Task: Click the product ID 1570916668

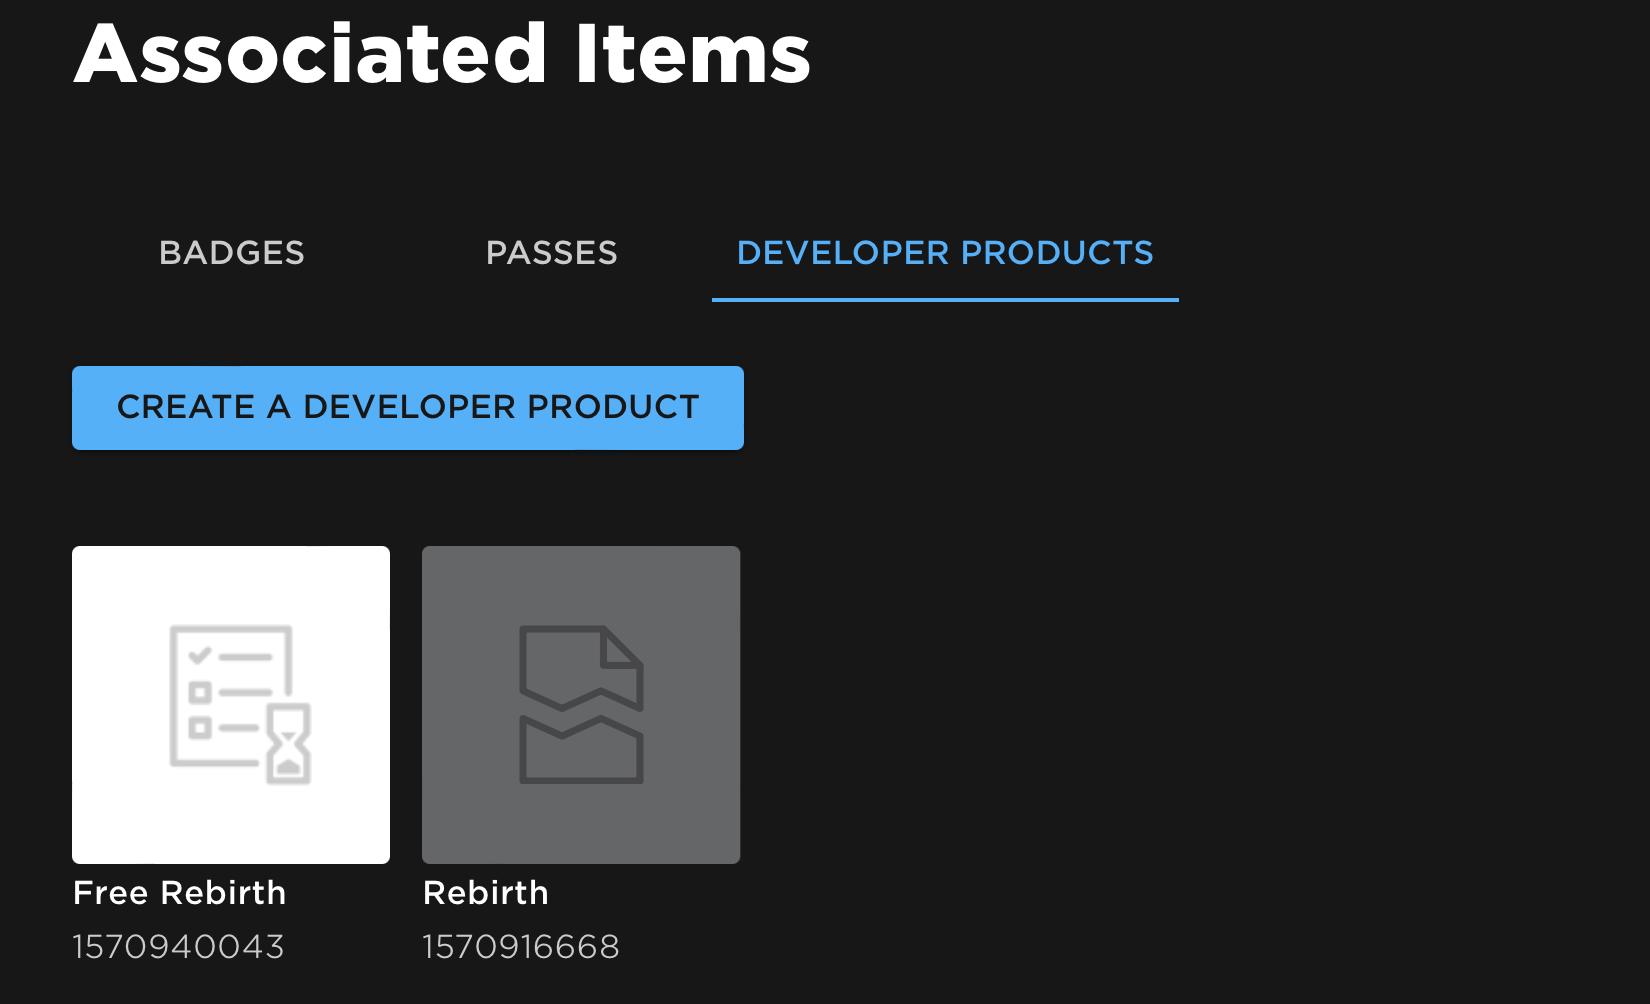Action: click(x=521, y=946)
